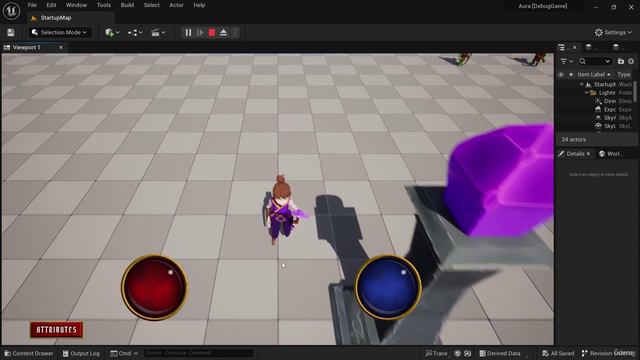Open the Build menu
The height and width of the screenshot is (360, 640).
pyautogui.click(x=127, y=5)
